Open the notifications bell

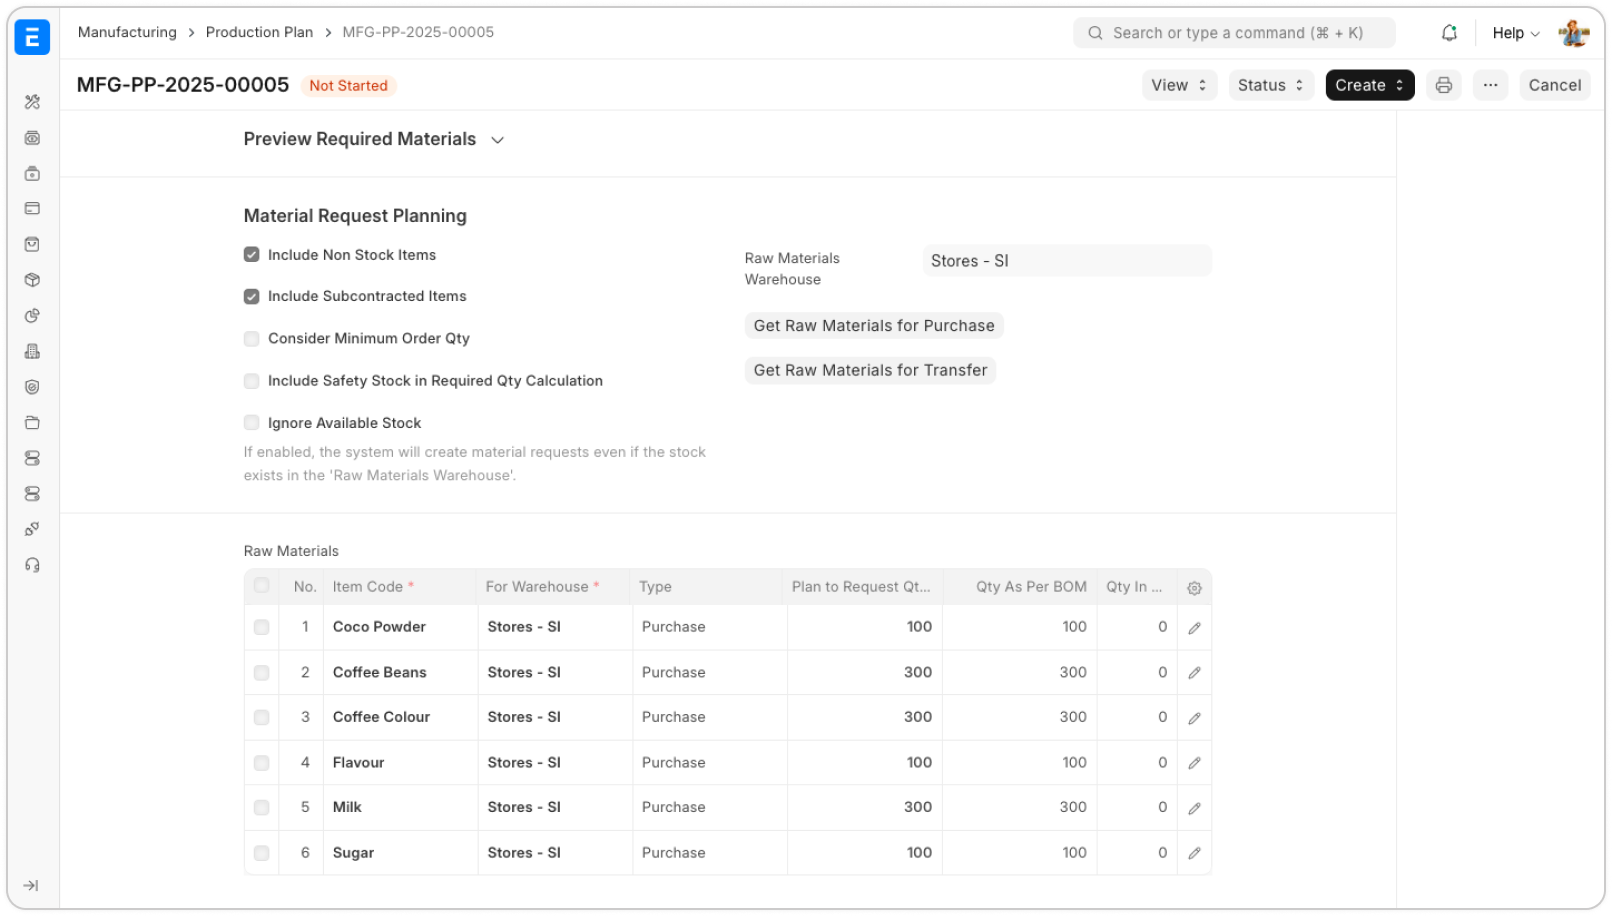[x=1449, y=33]
